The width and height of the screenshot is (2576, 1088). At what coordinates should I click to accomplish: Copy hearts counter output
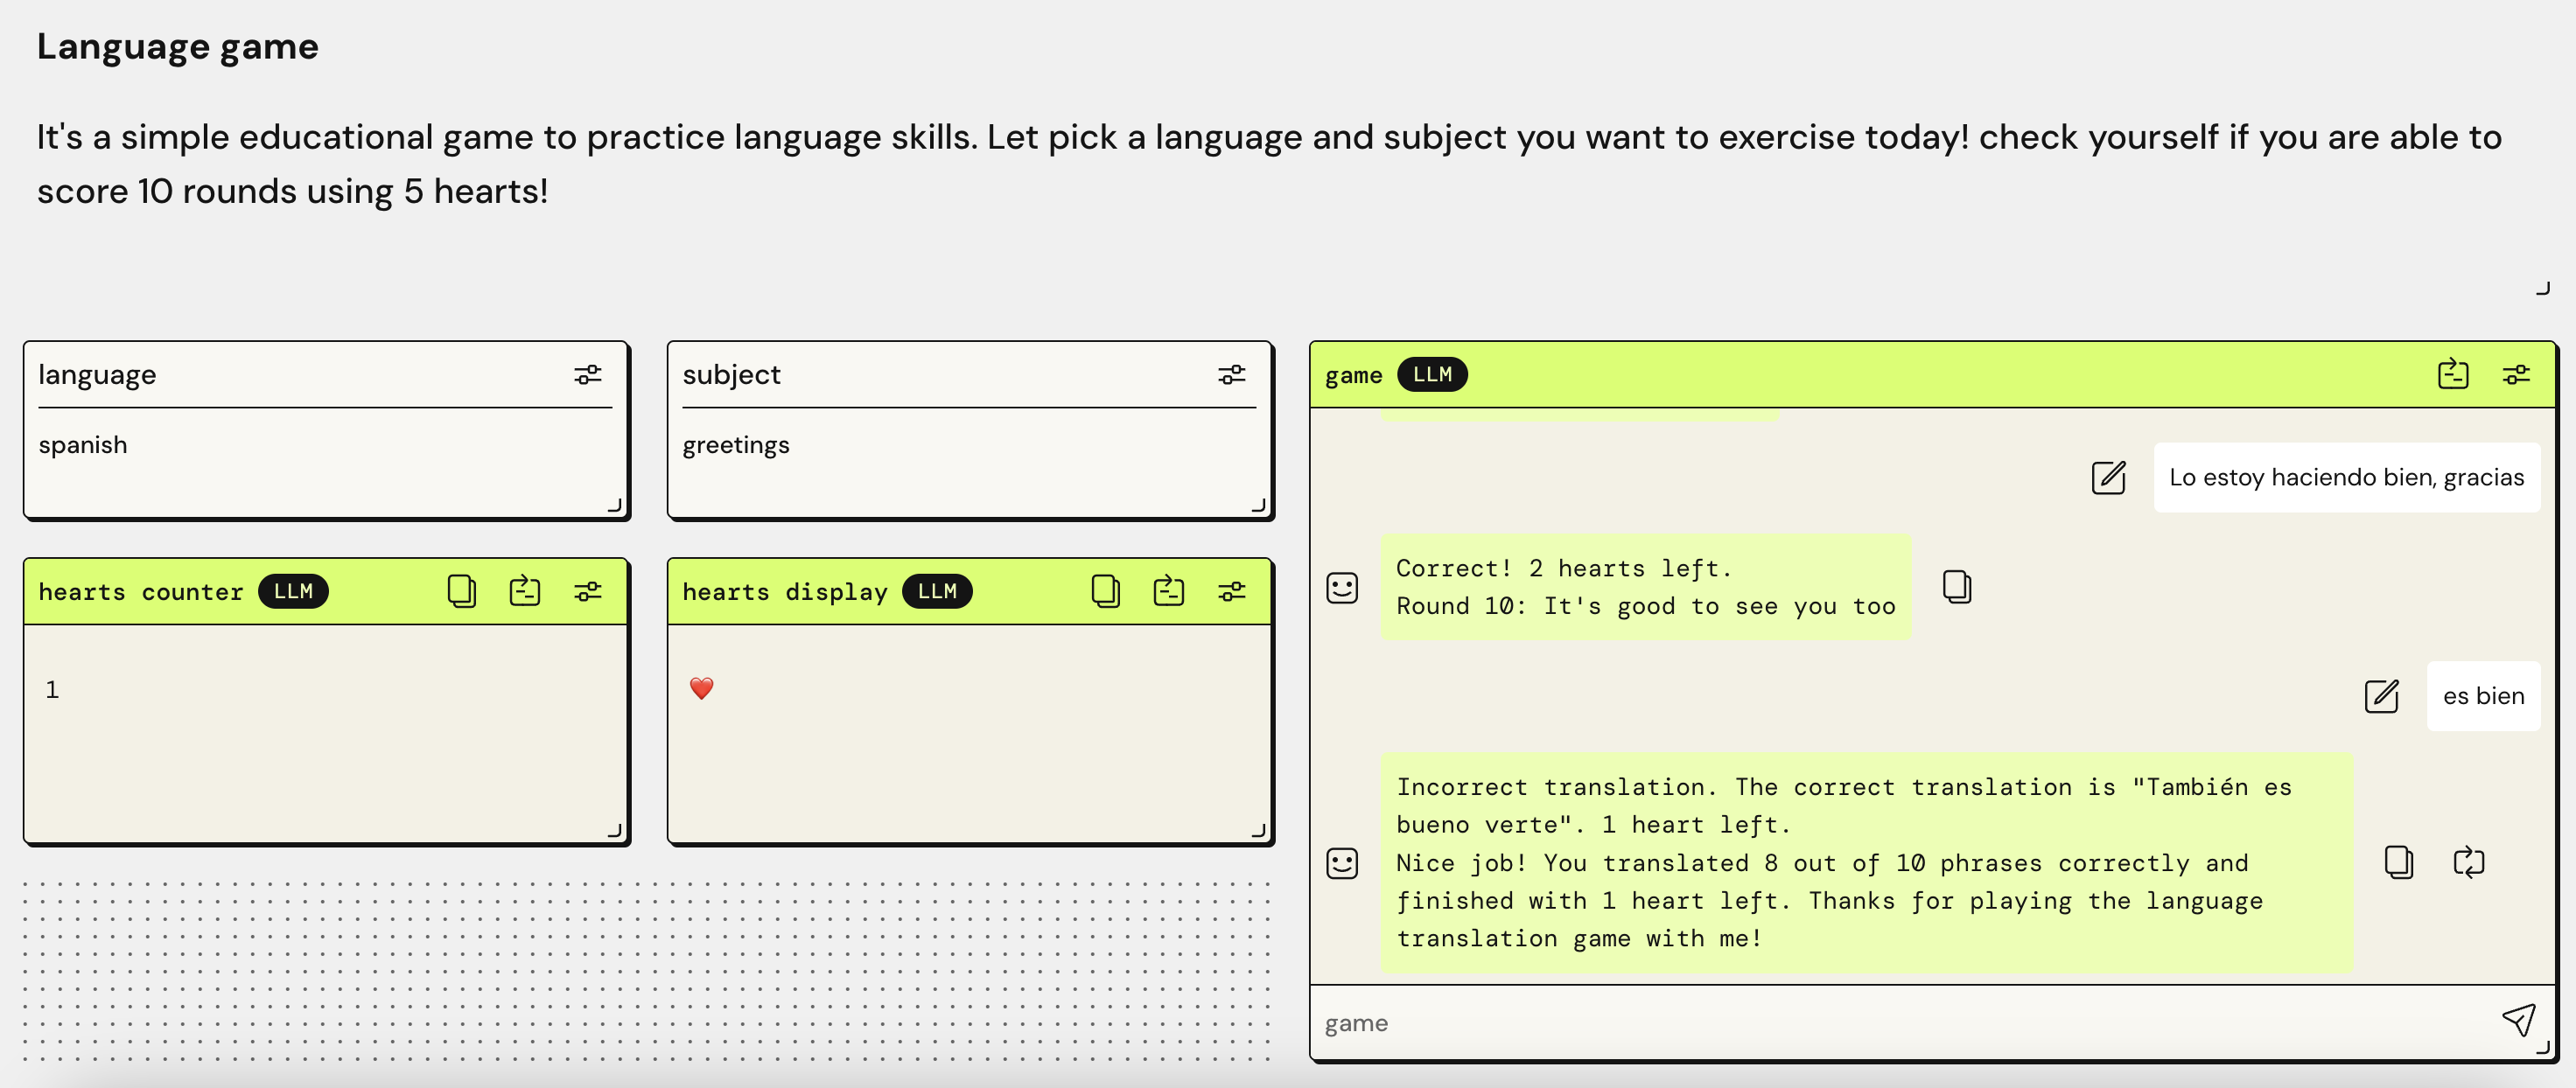pyautogui.click(x=461, y=591)
